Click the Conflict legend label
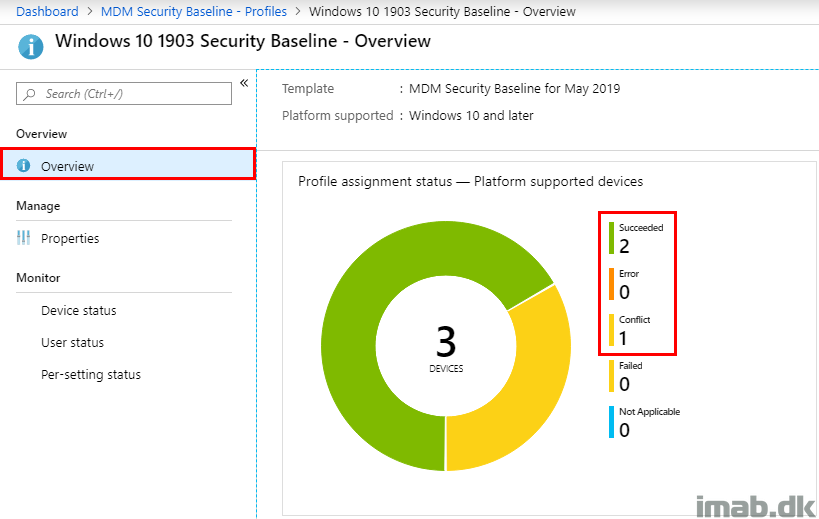This screenshot has width=819, height=519. click(x=635, y=320)
